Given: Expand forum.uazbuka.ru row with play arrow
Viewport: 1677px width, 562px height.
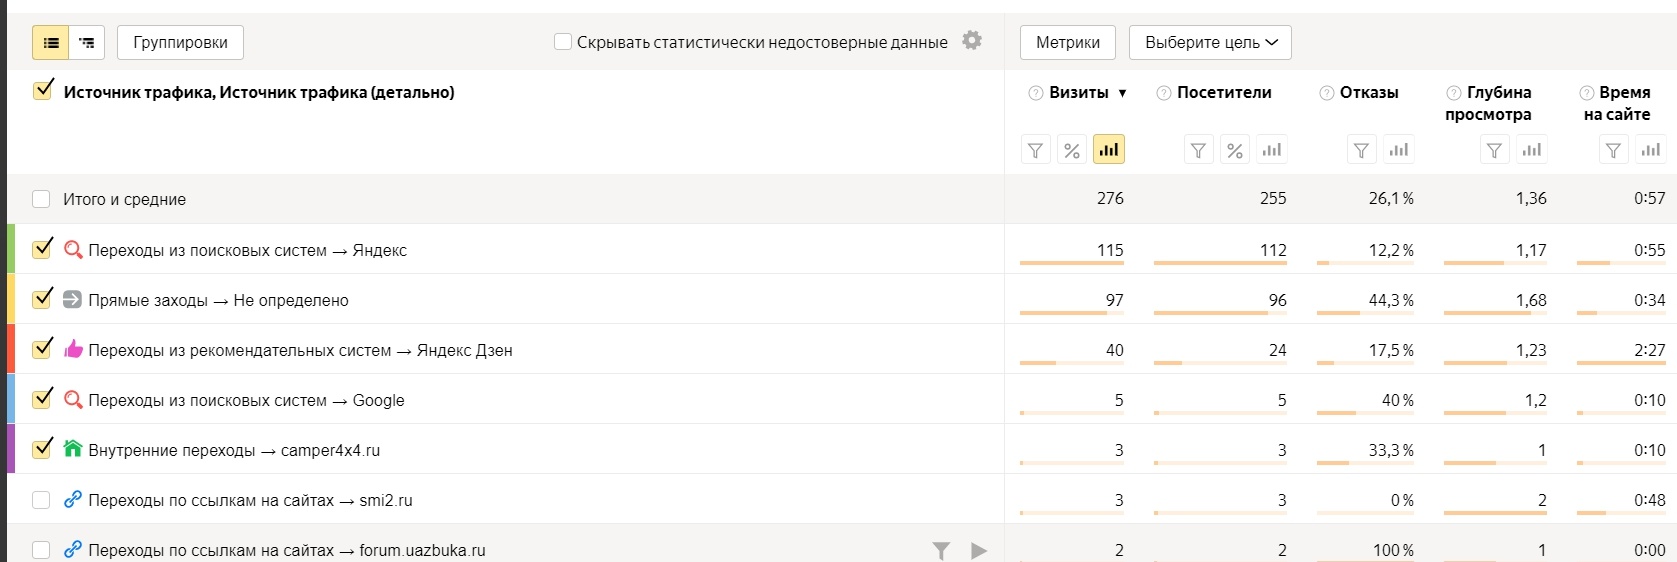Looking at the screenshot, I should coord(979,550).
